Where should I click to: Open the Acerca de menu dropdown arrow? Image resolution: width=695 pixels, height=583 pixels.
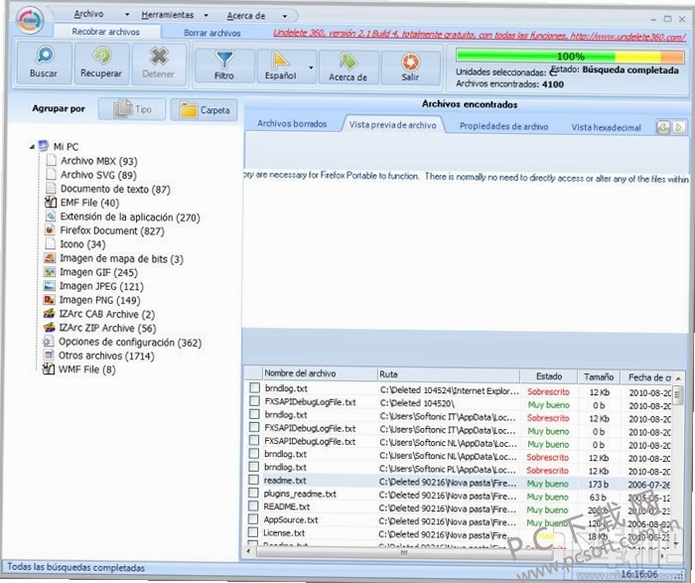click(285, 16)
